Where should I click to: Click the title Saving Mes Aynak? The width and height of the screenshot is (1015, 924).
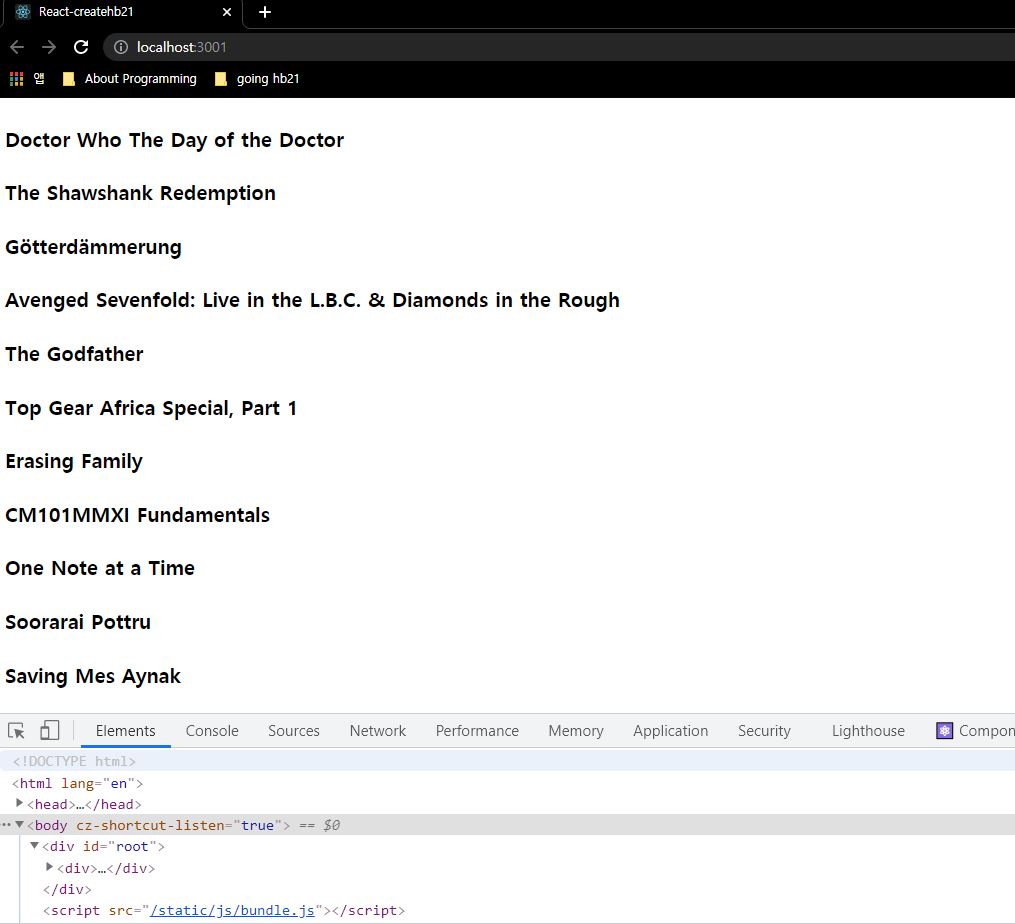93,675
